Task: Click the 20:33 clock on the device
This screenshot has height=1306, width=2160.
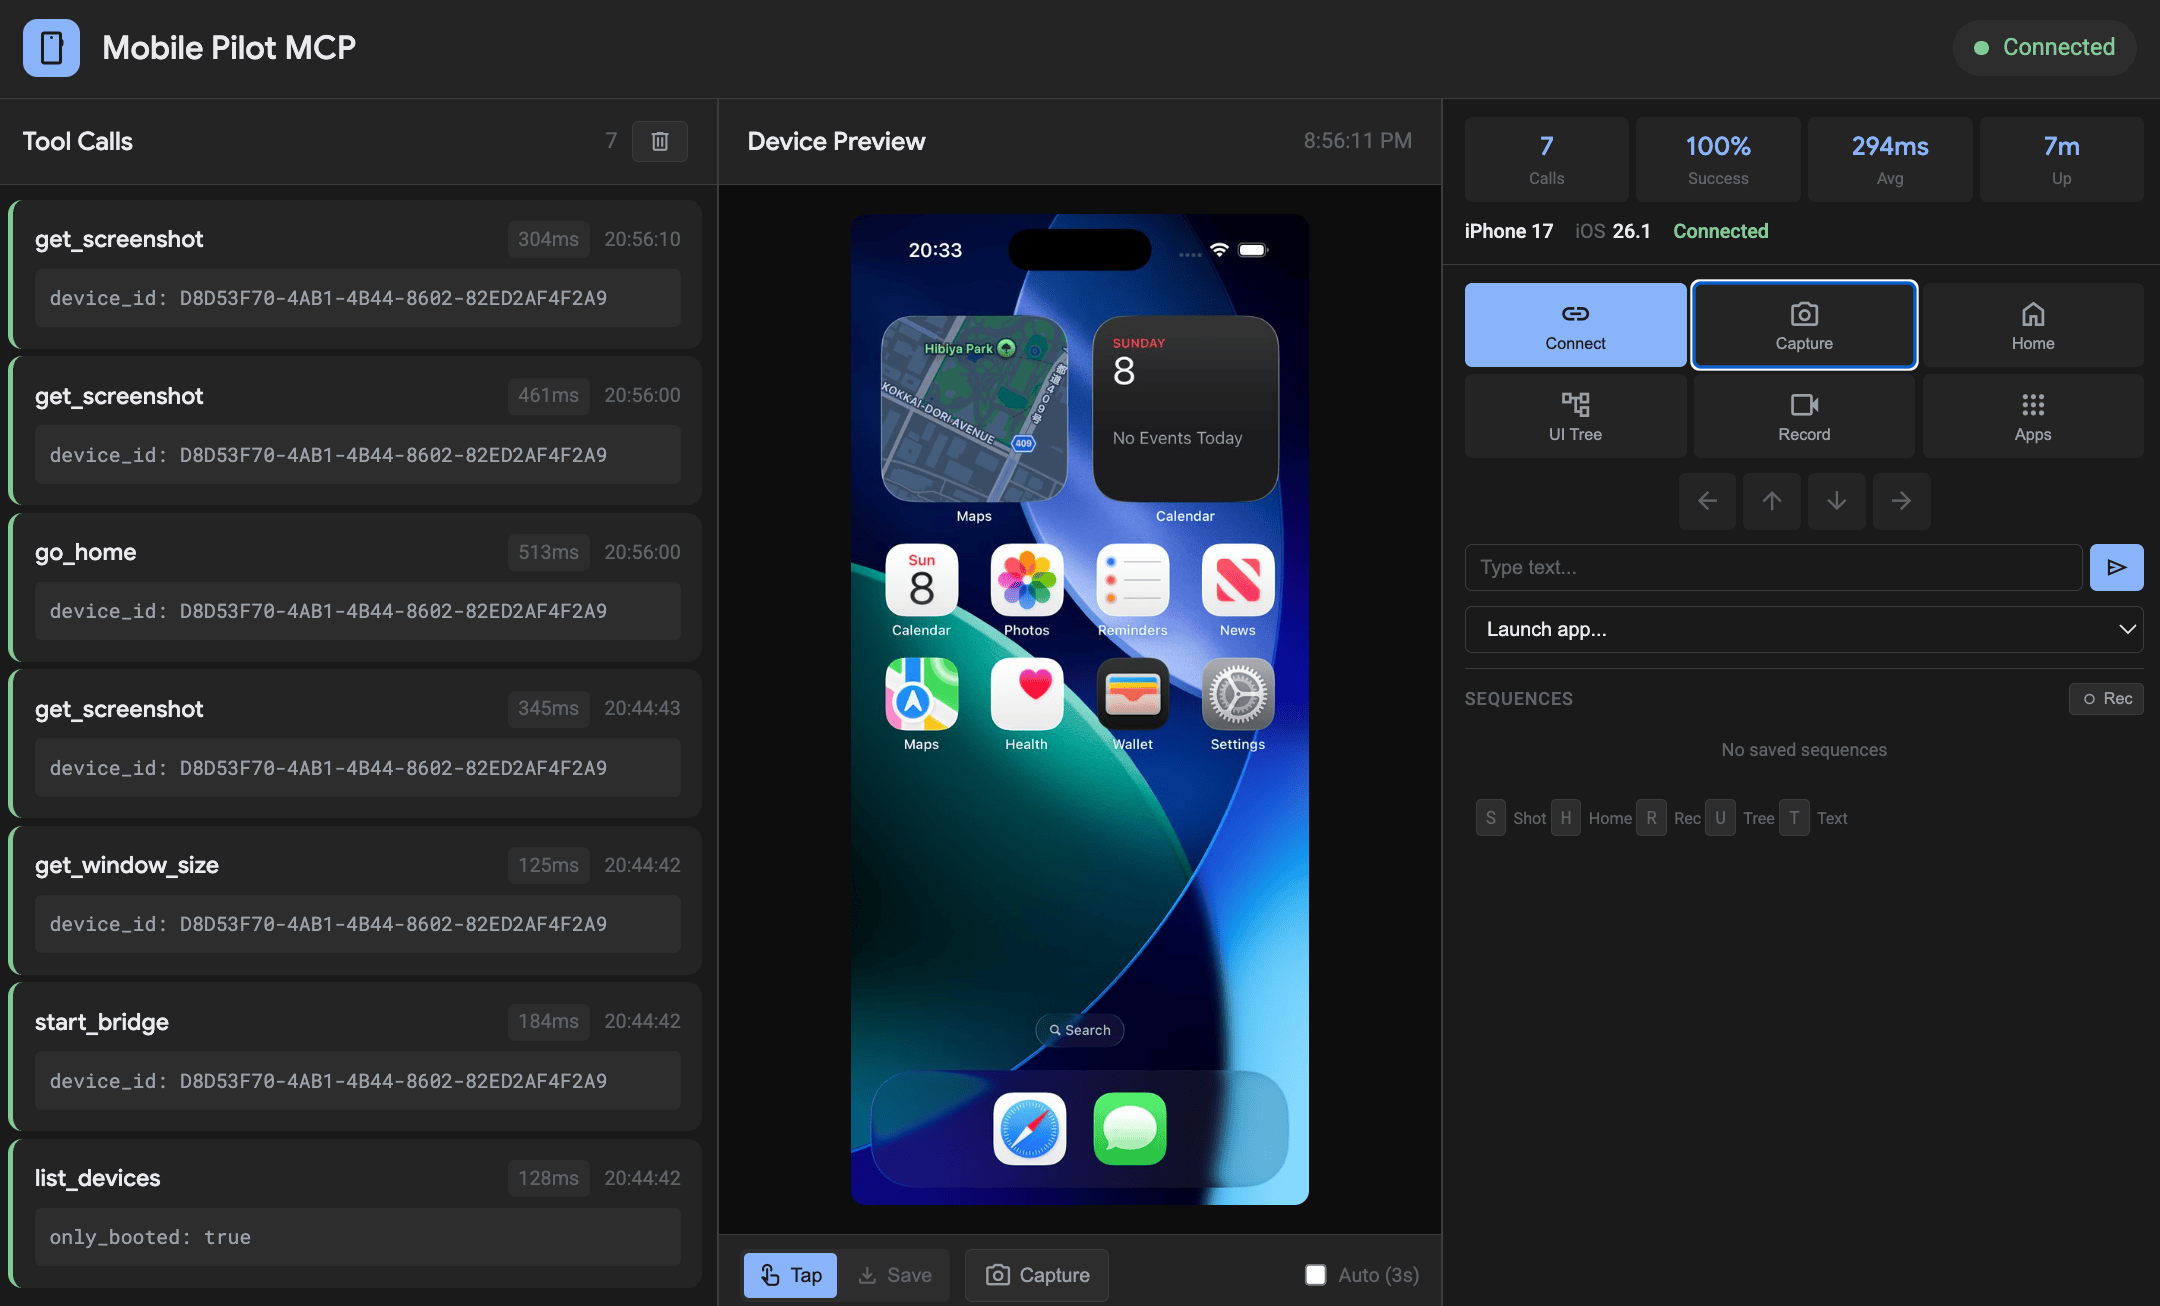Action: pos(935,250)
